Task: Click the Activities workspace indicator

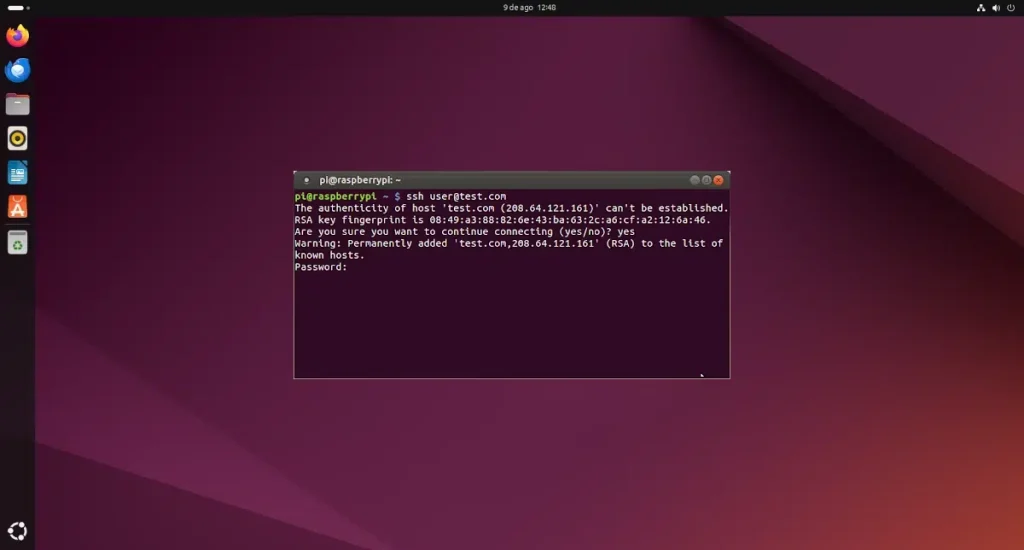Action: click(x=17, y=8)
